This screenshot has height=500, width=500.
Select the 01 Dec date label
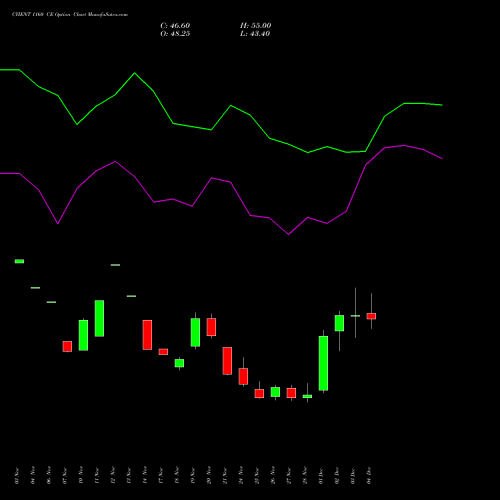321,476
